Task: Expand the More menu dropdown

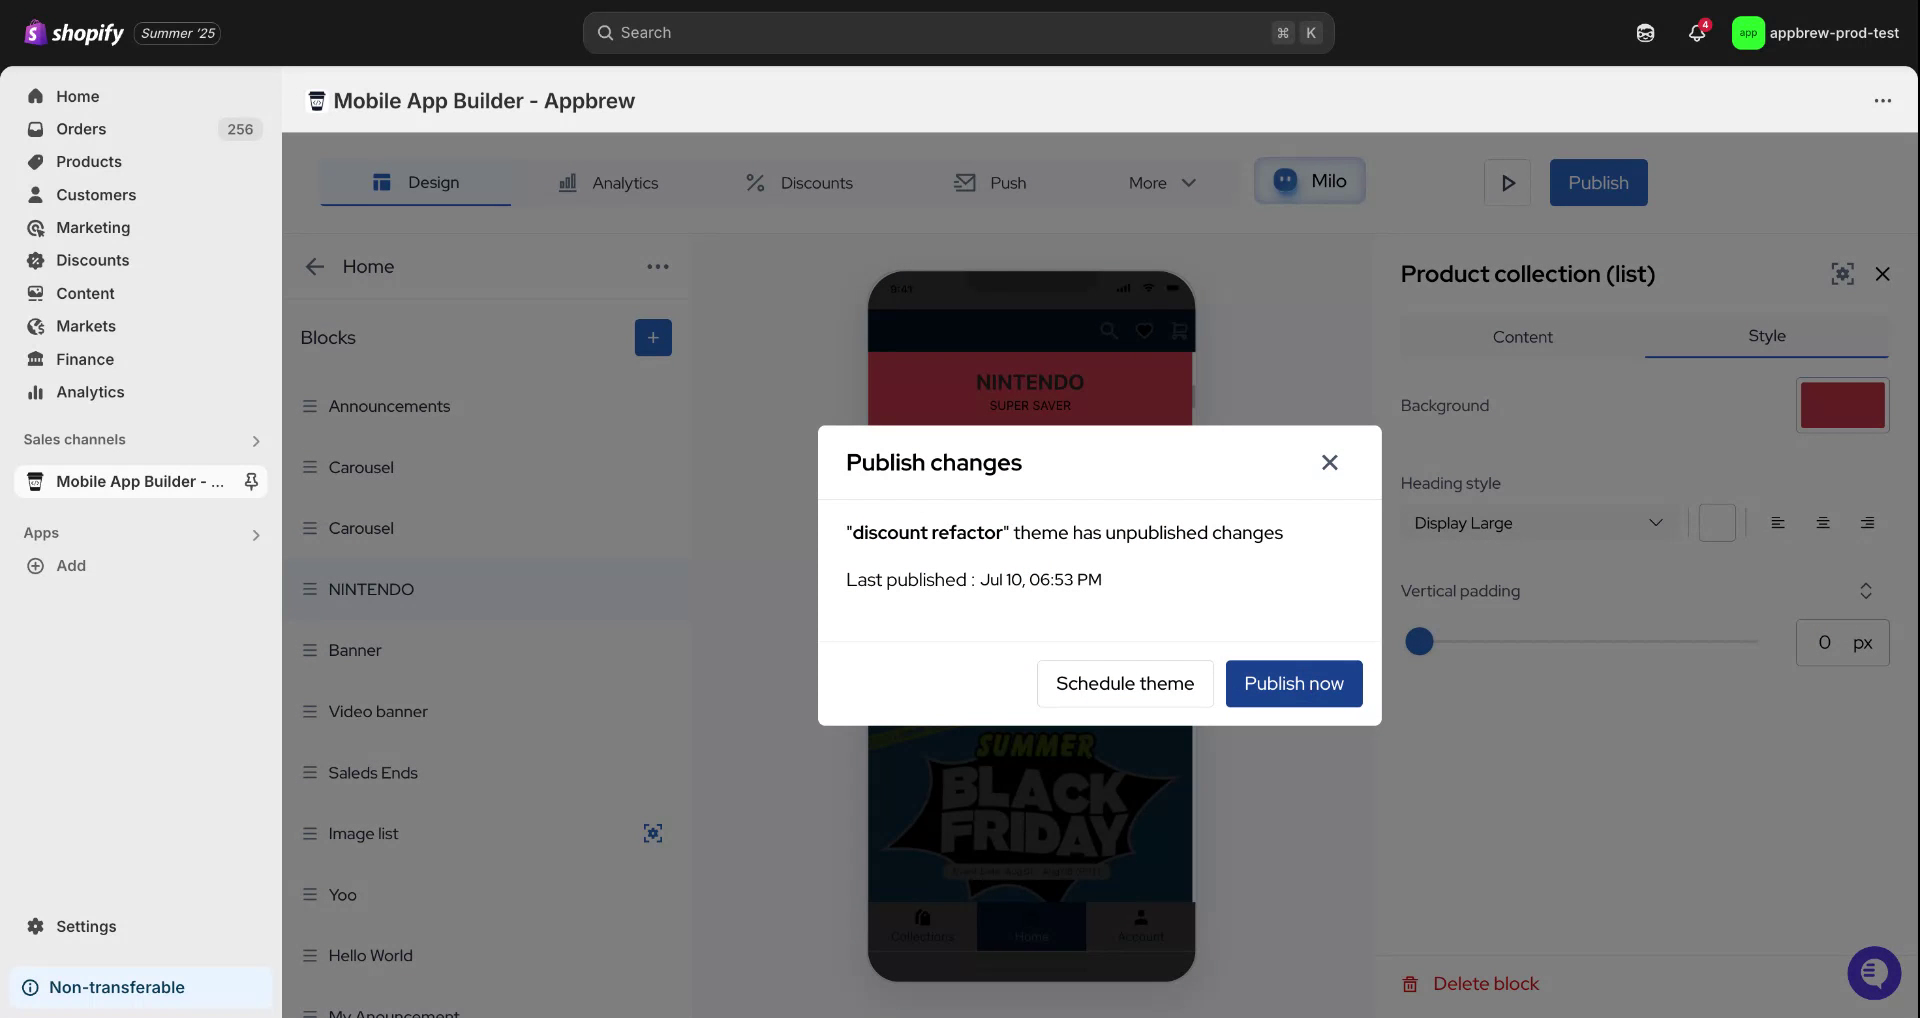Action: point(1162,183)
